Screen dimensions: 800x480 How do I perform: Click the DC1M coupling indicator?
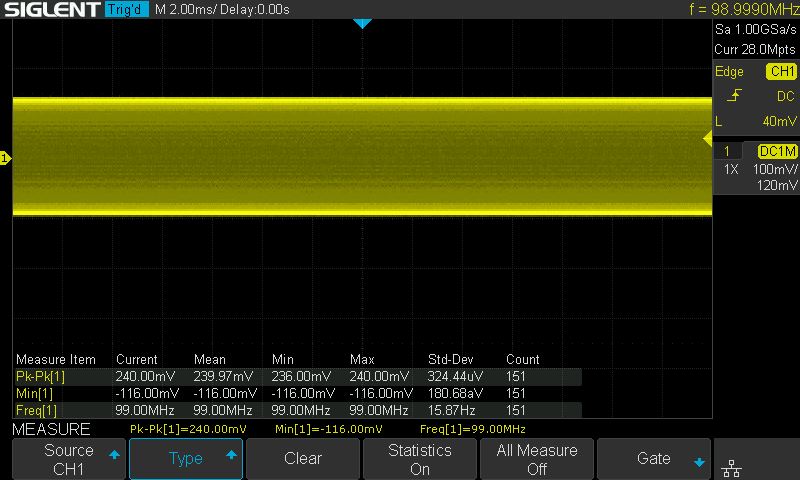(x=777, y=151)
